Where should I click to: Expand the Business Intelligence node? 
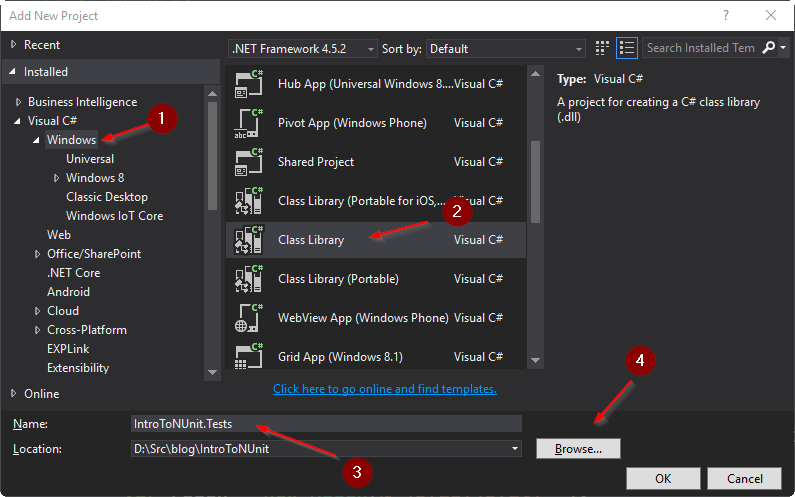point(18,102)
